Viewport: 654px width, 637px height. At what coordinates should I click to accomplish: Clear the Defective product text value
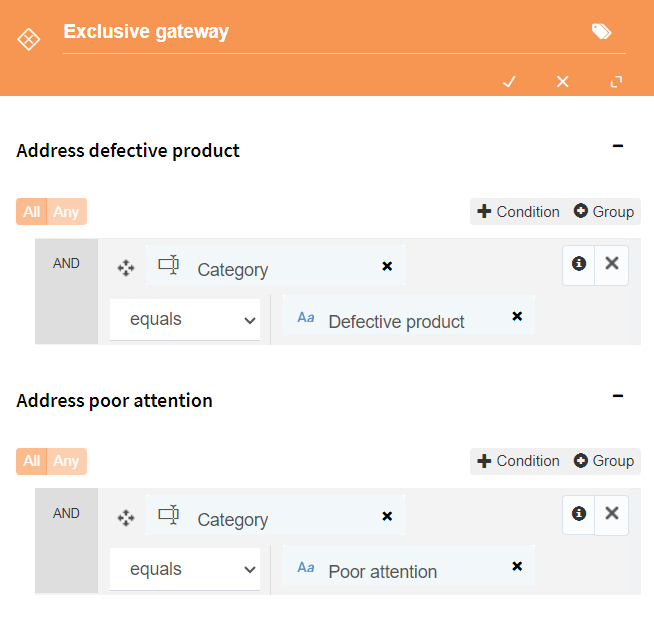(517, 316)
